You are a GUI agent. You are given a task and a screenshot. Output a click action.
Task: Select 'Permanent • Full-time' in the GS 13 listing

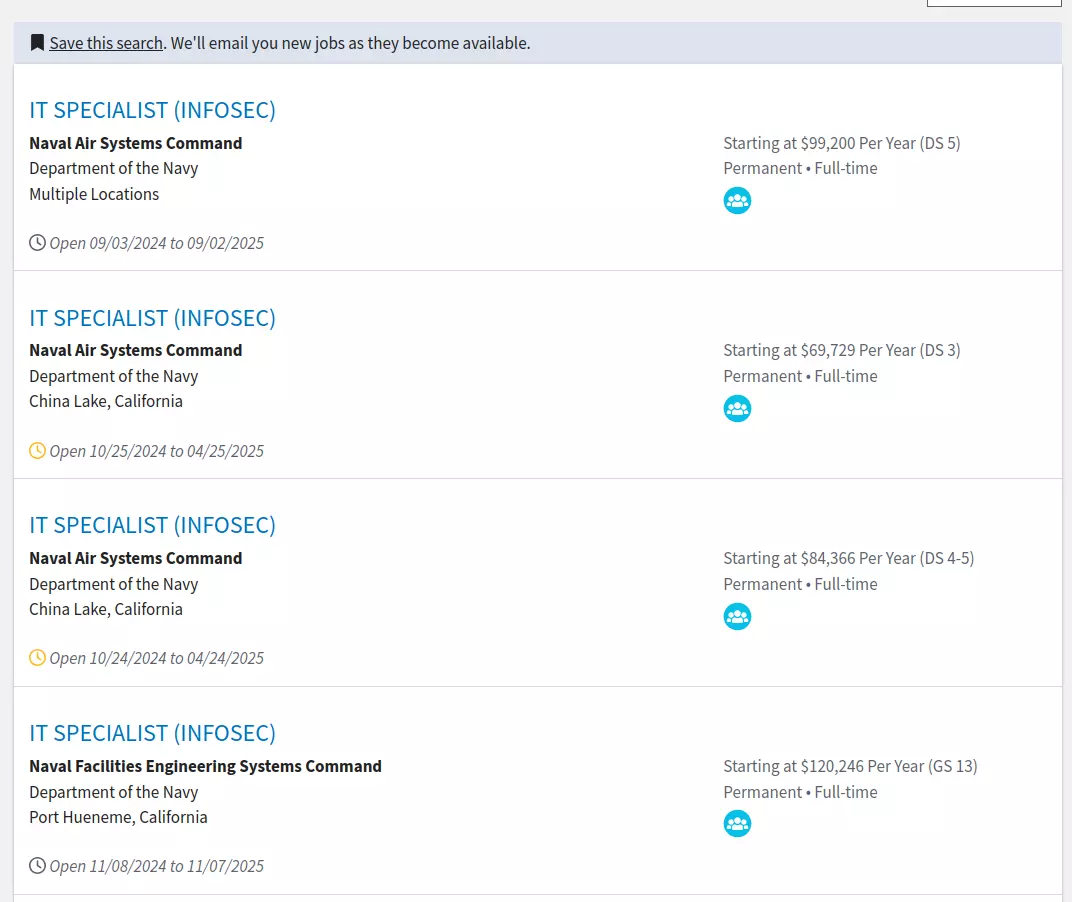click(801, 792)
